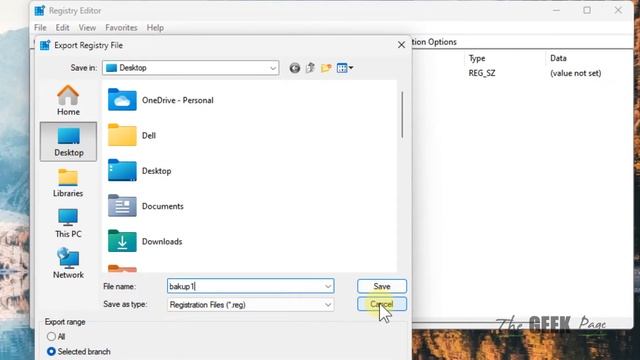Expand the view menu dropdown arrow
Image resolution: width=640 pixels, height=360 pixels.
[351, 68]
